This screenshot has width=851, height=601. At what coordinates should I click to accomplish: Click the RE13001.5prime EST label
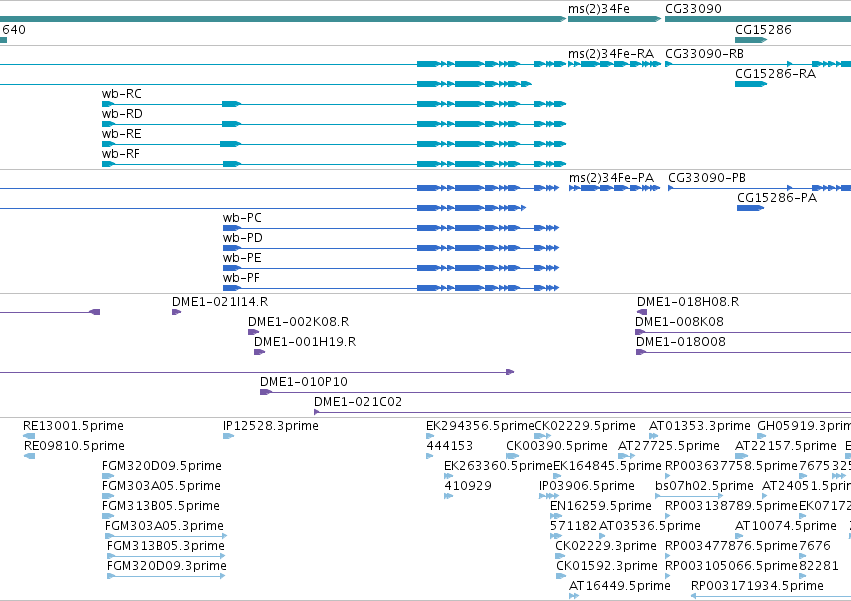pos(73,426)
